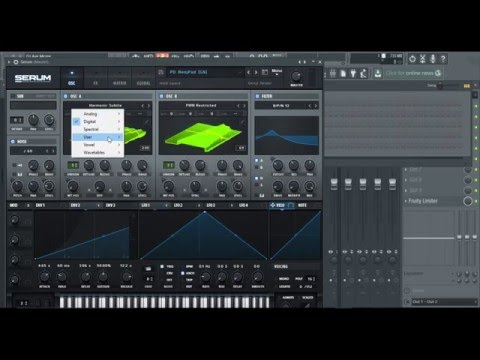Select previous filter type arrow
Screen dimensions: 480x360
(x=310, y=106)
